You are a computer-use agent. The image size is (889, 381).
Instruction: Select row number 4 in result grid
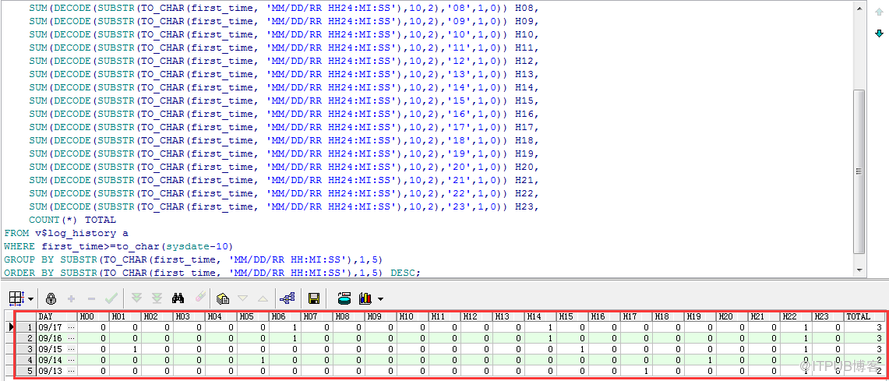(26, 359)
